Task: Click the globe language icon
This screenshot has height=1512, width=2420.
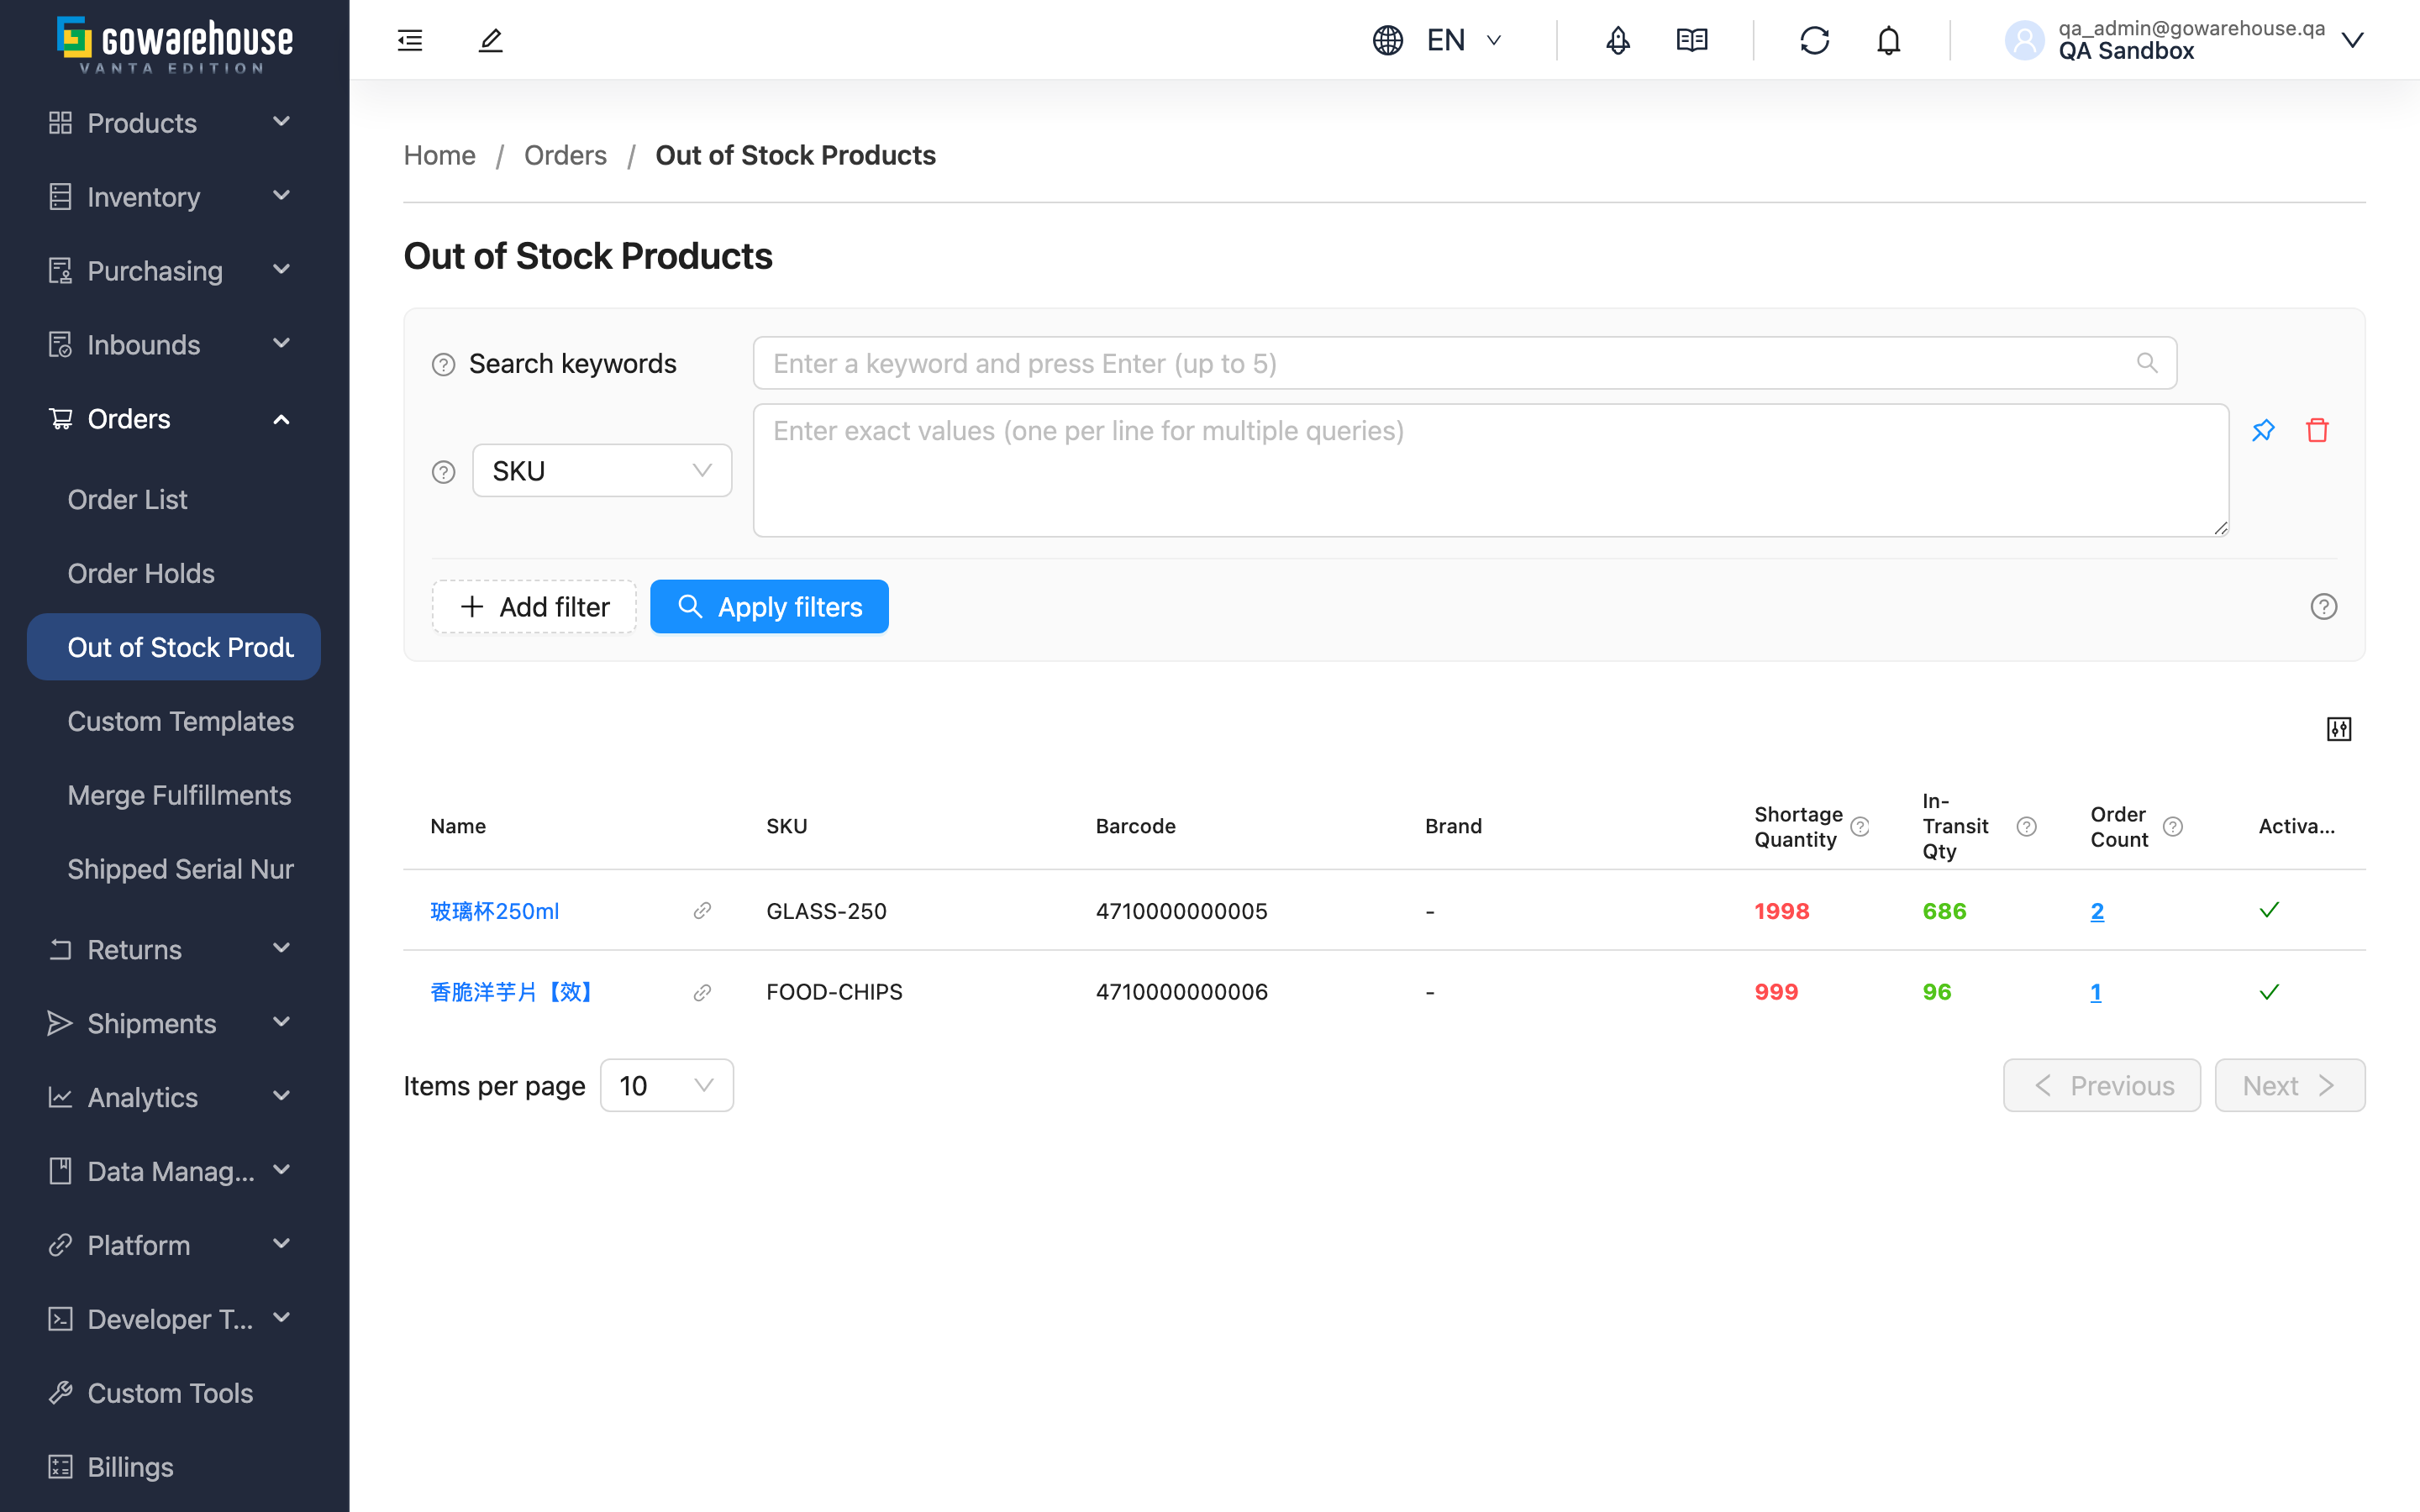Action: pyautogui.click(x=1388, y=40)
